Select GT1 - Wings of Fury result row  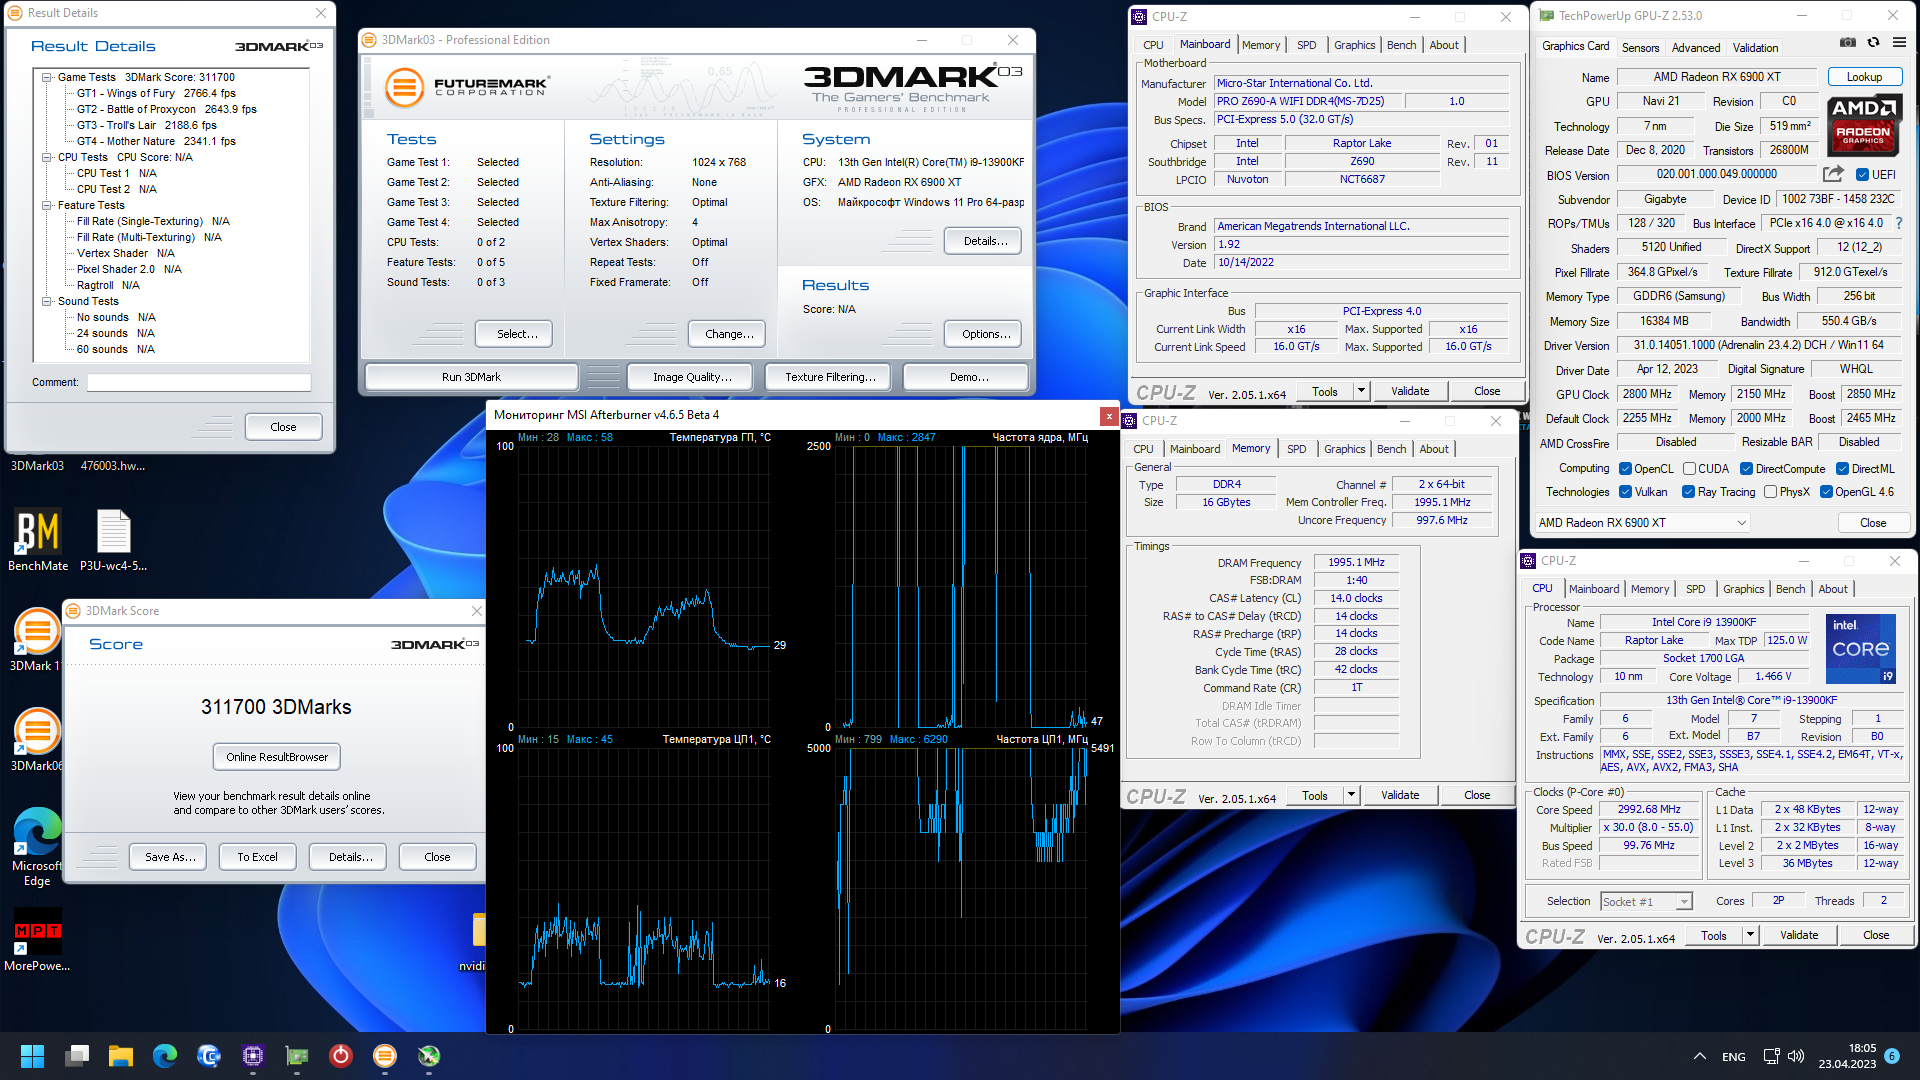point(156,93)
